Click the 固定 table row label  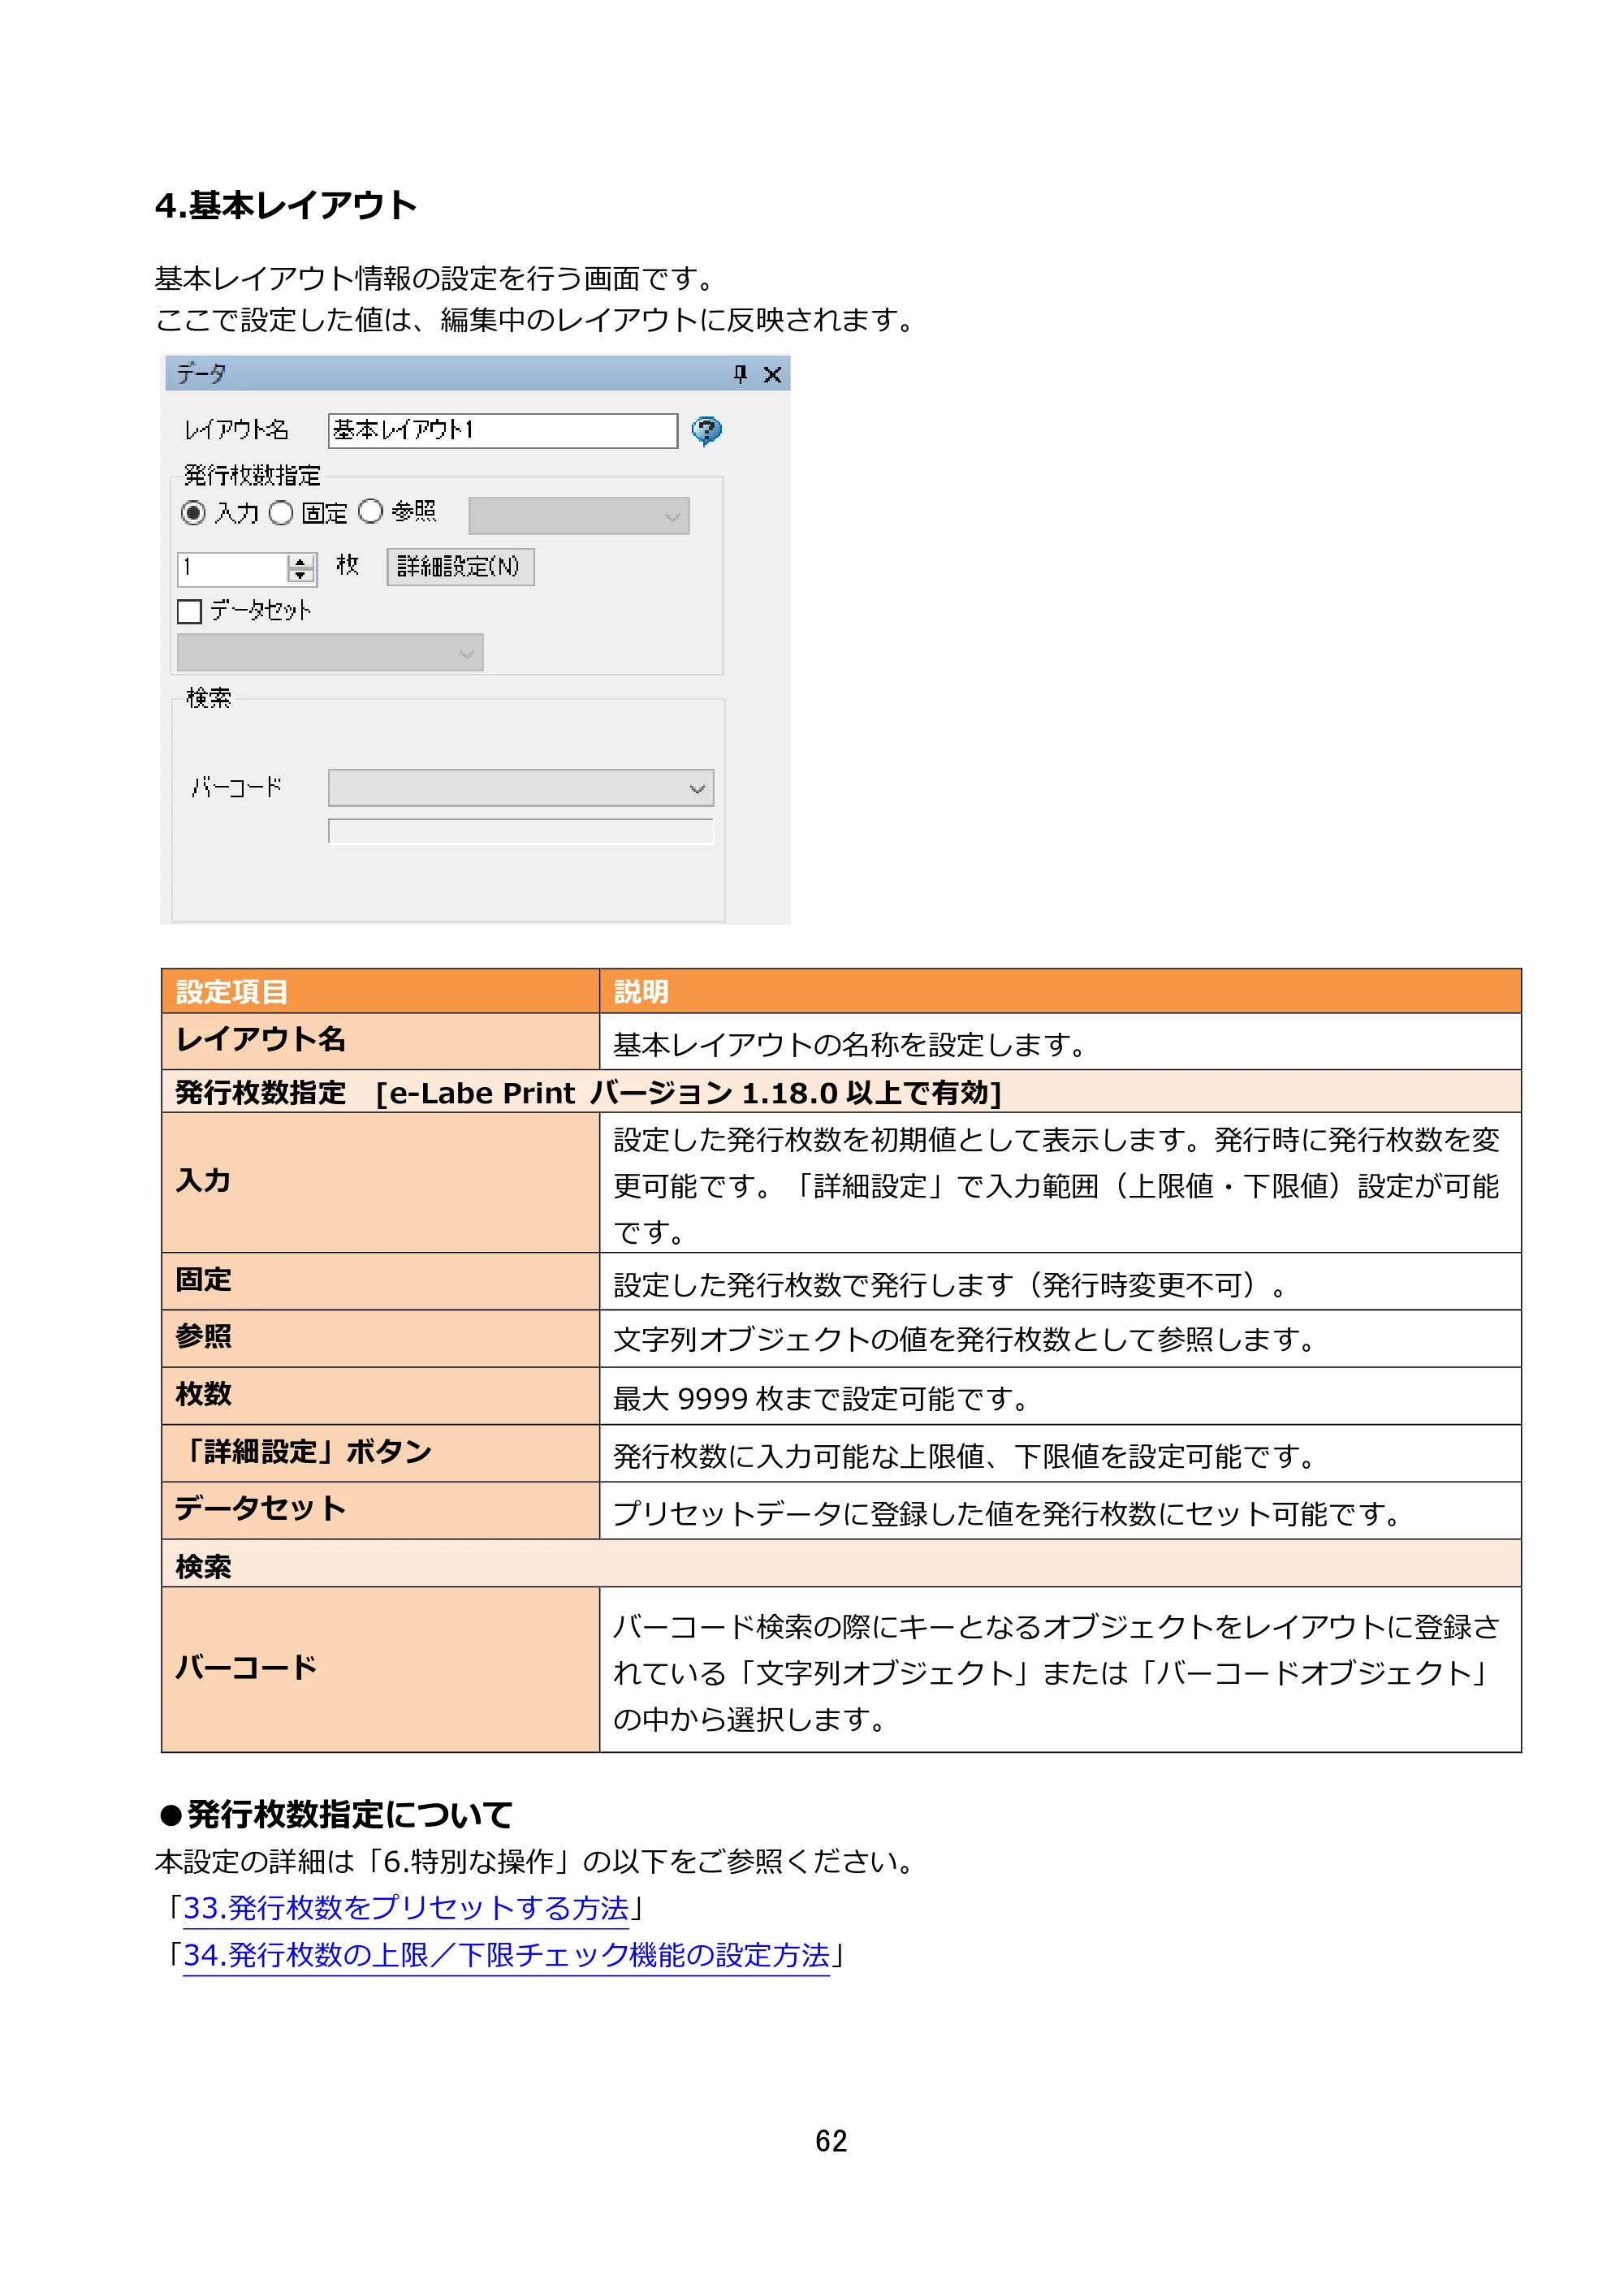point(203,1280)
